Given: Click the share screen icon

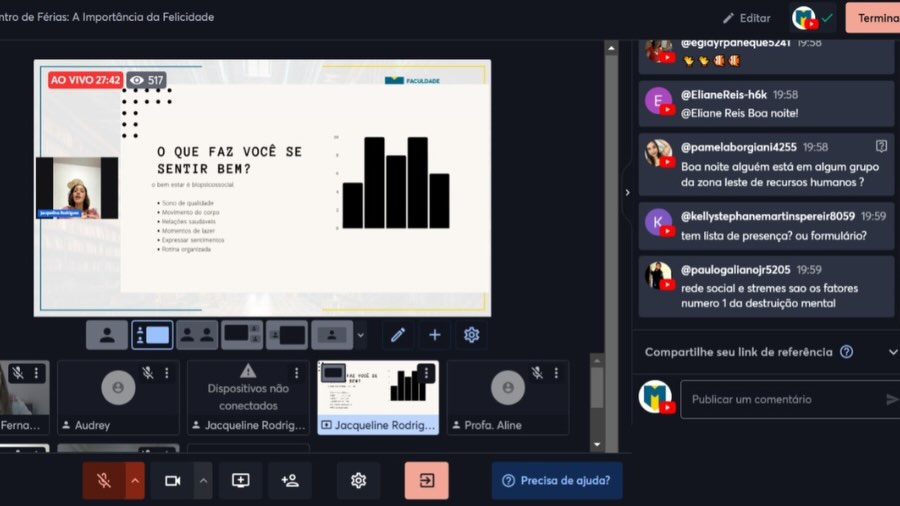Looking at the screenshot, I should [240, 481].
